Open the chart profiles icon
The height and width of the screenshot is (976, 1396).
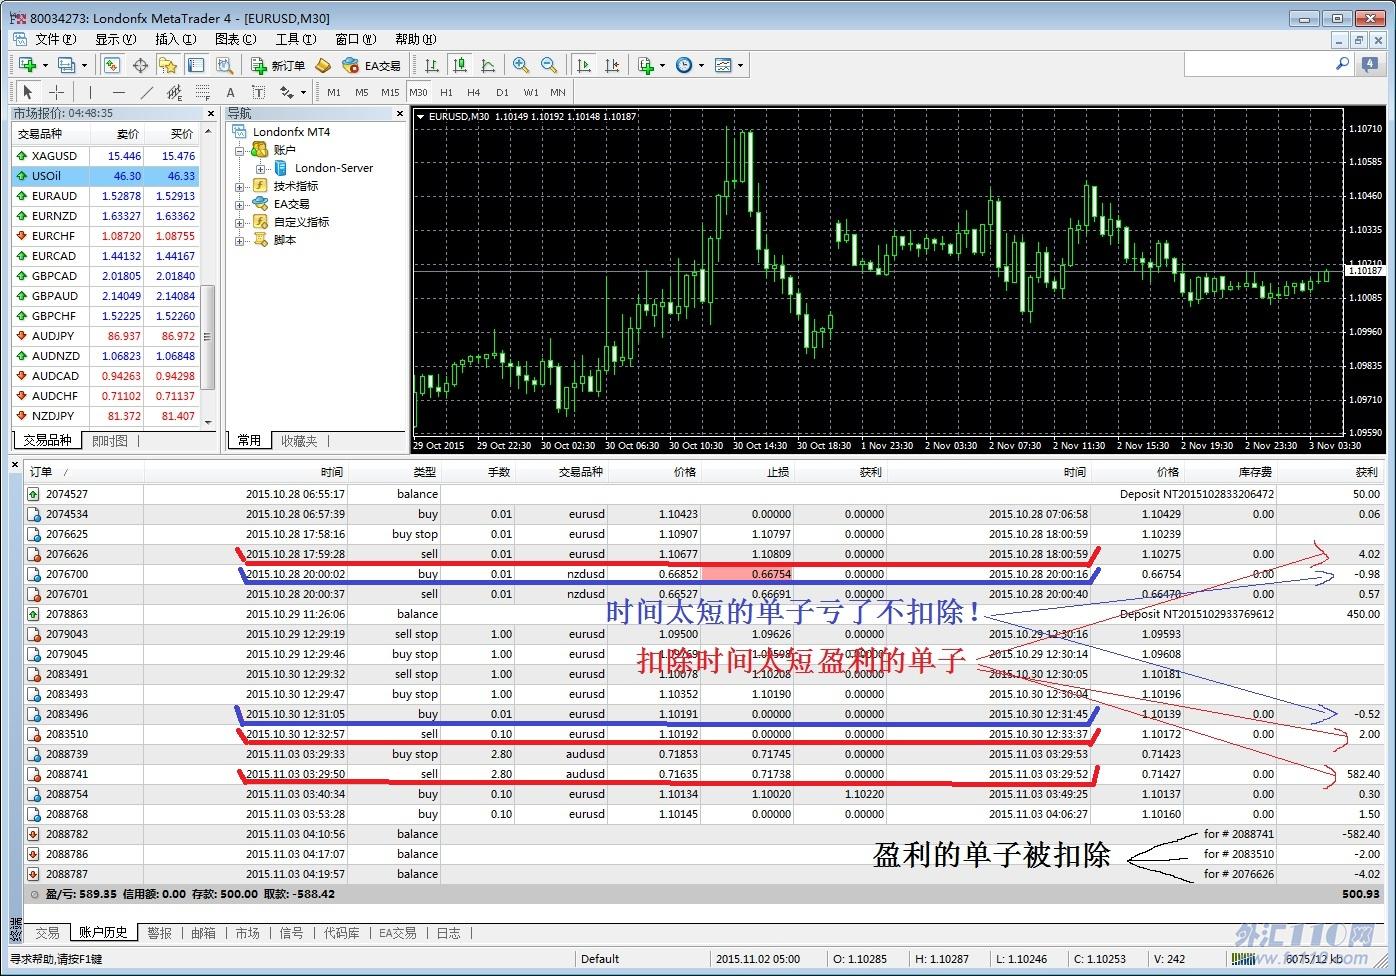[x=67, y=65]
